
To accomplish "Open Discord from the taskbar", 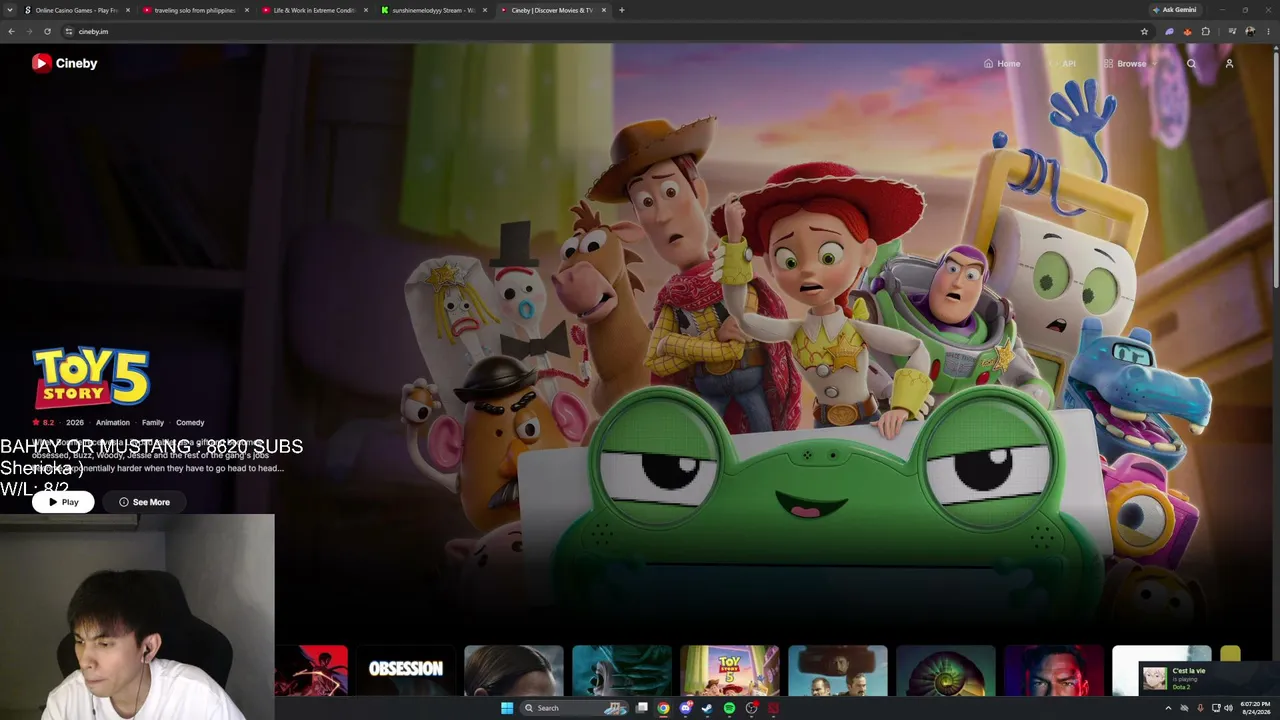I will 685,708.
